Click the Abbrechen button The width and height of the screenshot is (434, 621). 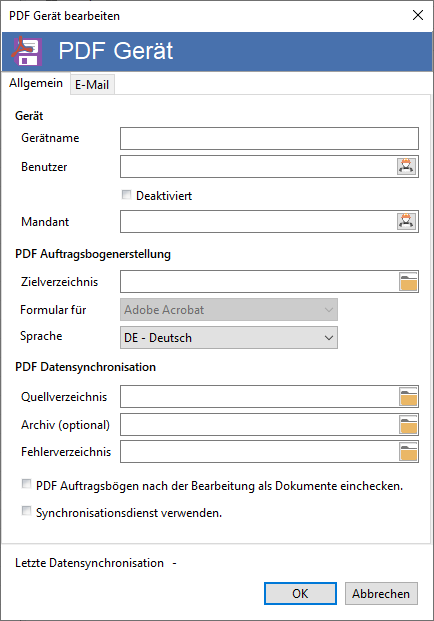(381, 593)
